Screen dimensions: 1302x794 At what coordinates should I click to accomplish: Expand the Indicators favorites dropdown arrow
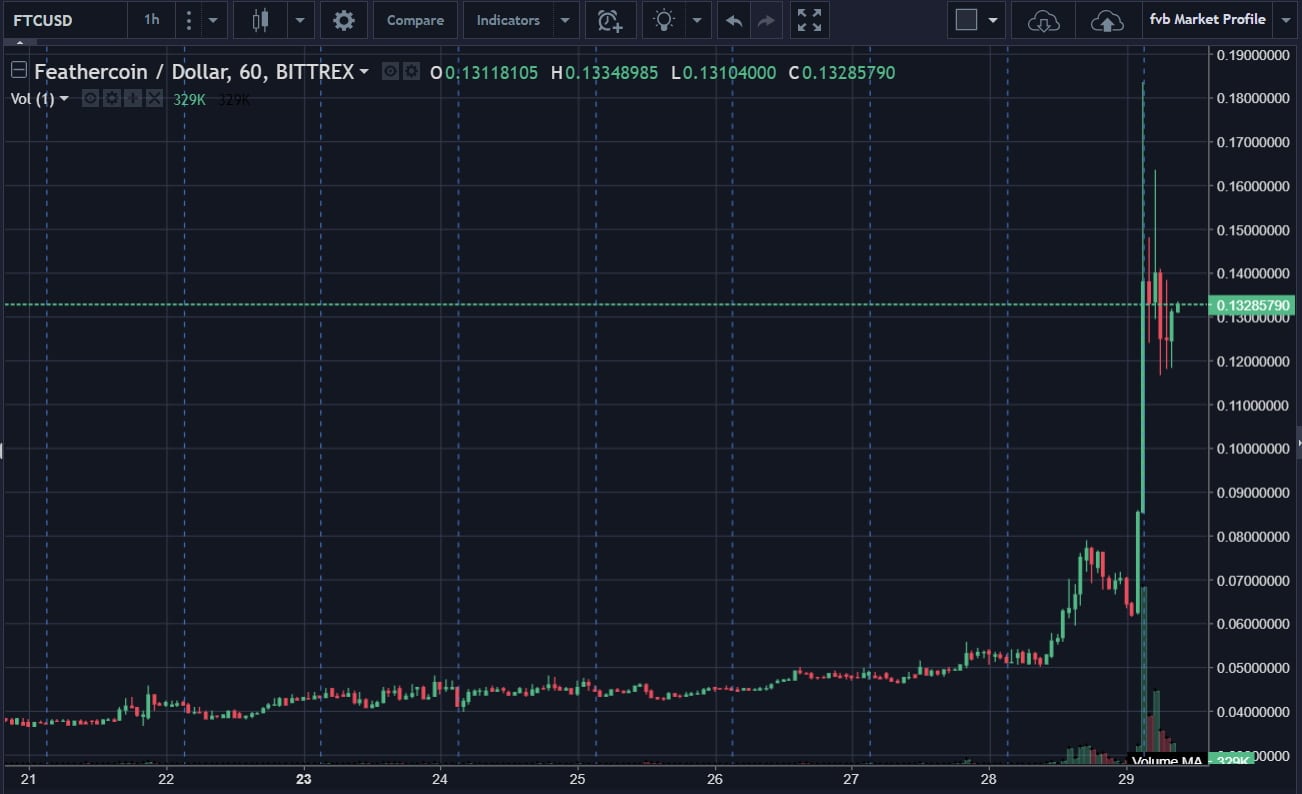coord(565,20)
